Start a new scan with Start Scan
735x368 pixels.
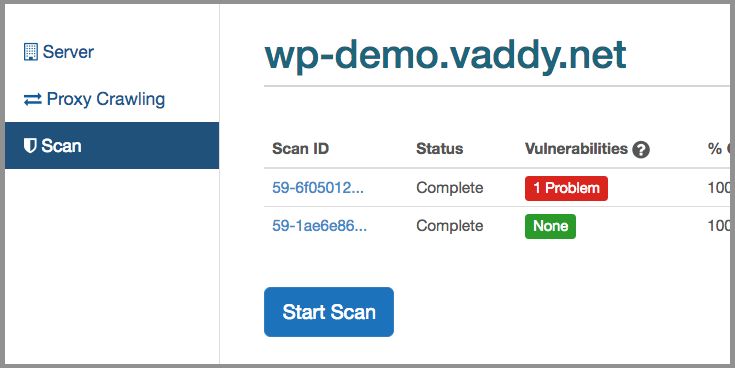[329, 312]
